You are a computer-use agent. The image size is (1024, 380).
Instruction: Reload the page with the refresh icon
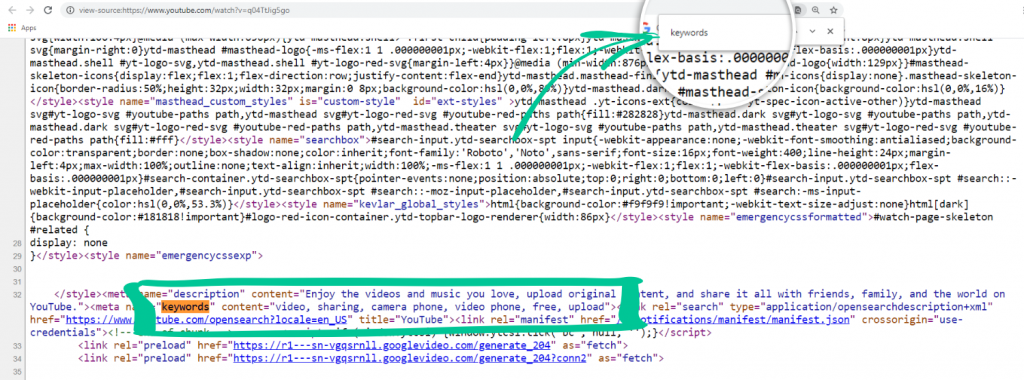tap(48, 10)
